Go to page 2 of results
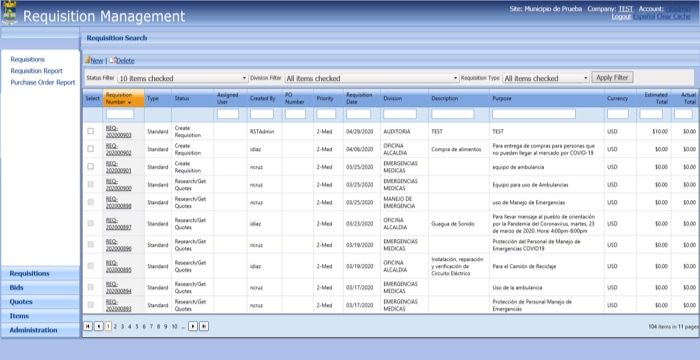 pyautogui.click(x=115, y=327)
